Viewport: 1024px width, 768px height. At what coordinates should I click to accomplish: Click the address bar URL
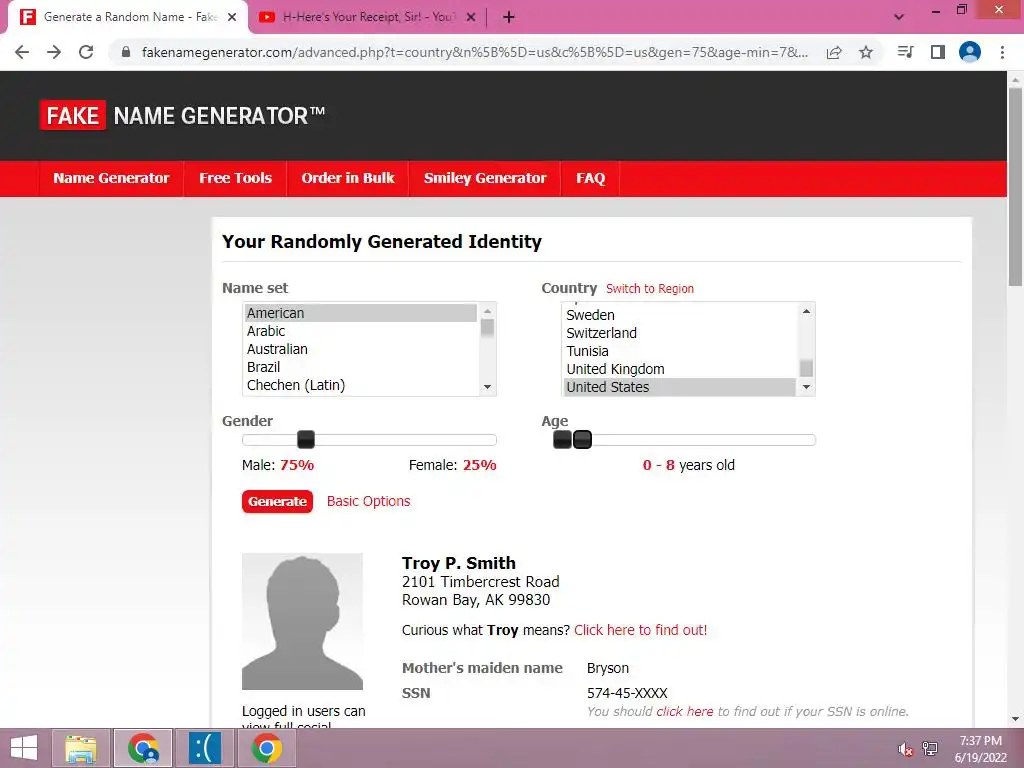(475, 52)
